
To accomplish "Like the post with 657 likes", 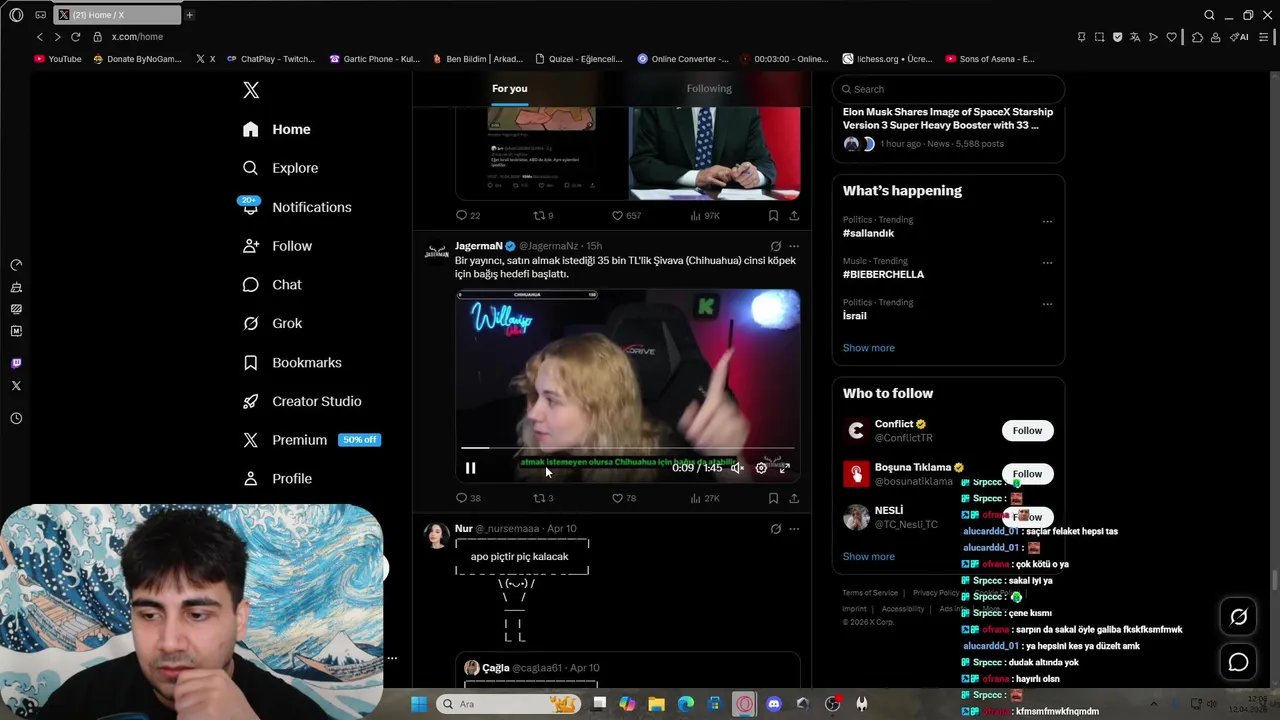I will point(626,216).
